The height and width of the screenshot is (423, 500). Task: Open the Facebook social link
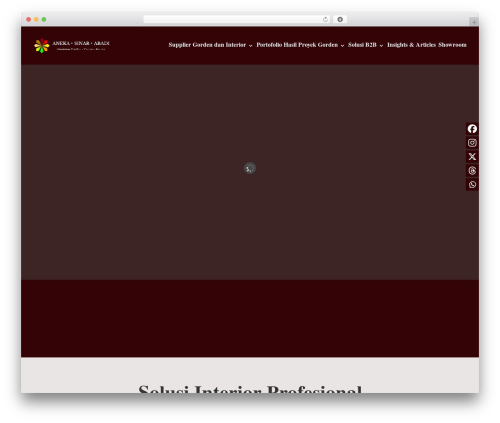[x=472, y=129]
